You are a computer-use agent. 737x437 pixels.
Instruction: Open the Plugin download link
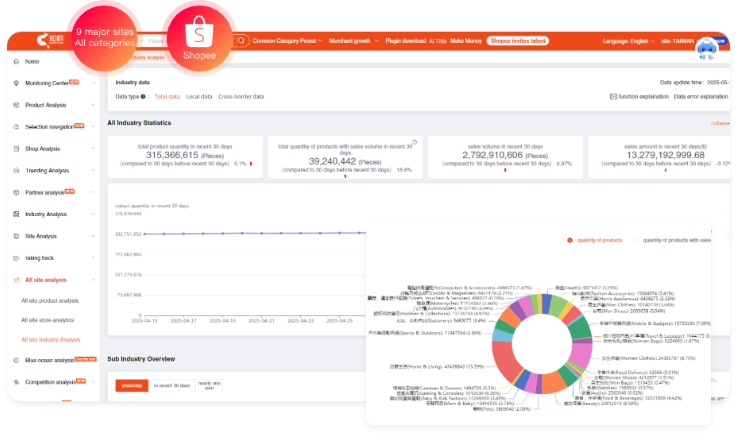[405, 41]
